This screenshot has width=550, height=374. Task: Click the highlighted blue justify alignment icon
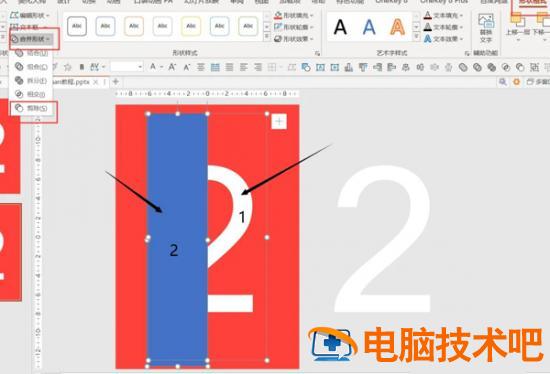pos(215,67)
